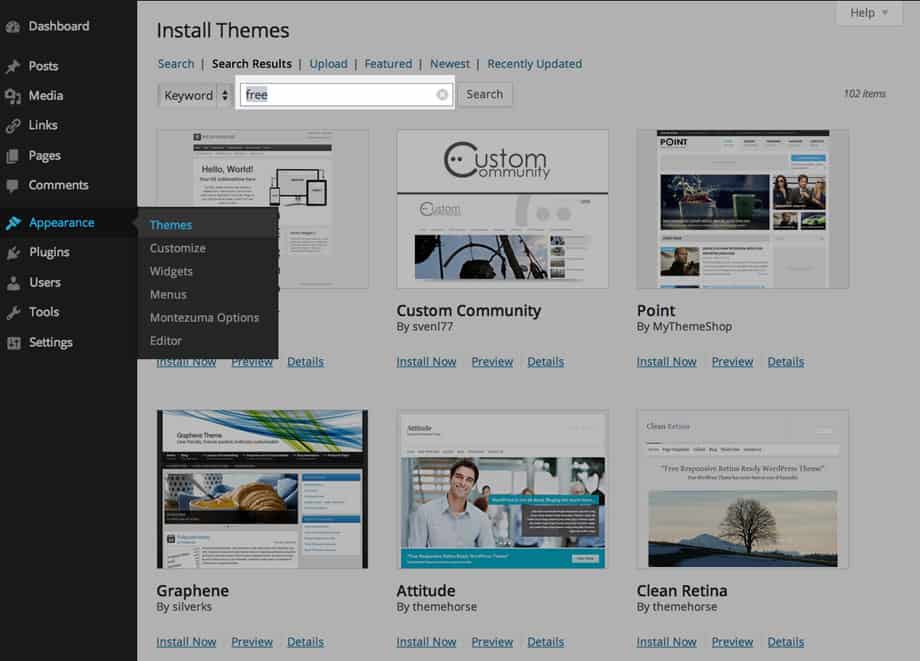Open Widgets in the Appearance submenu

point(171,272)
